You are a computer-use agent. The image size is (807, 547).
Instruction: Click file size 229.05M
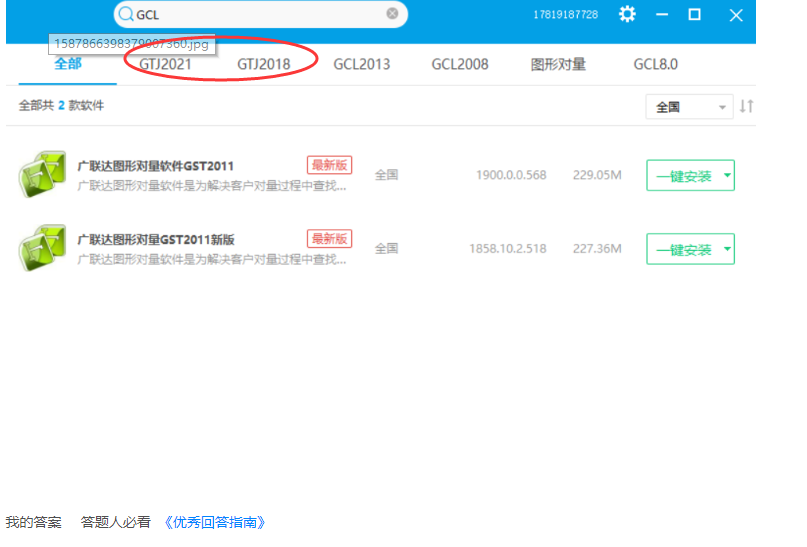tap(597, 175)
